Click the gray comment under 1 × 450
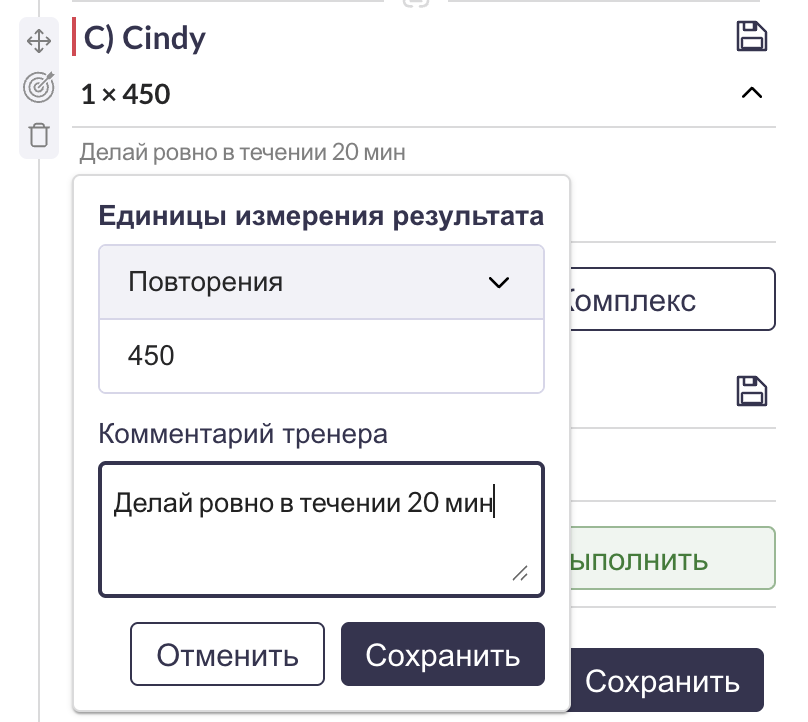Screen dimensions: 808x722 point(242,153)
